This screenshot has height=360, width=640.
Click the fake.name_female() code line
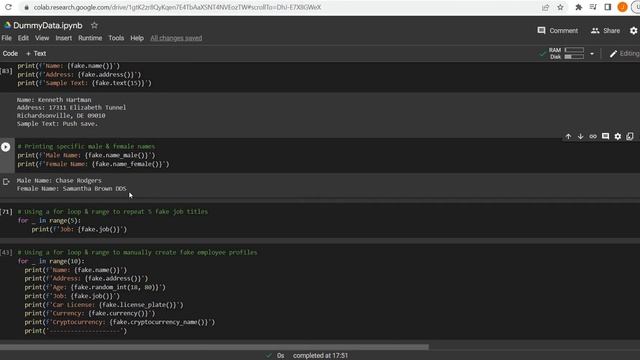tap(93, 164)
